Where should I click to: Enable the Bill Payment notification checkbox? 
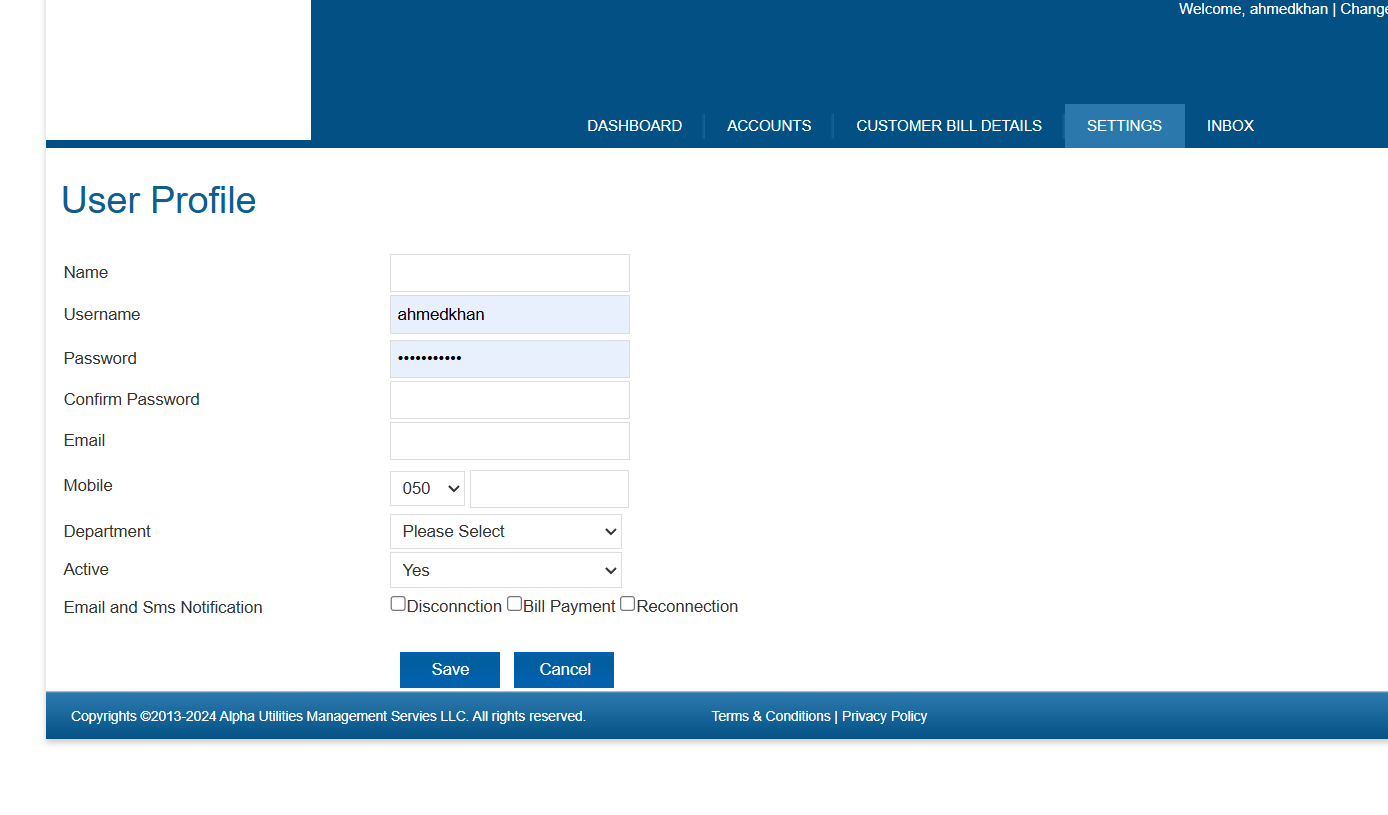click(x=514, y=604)
